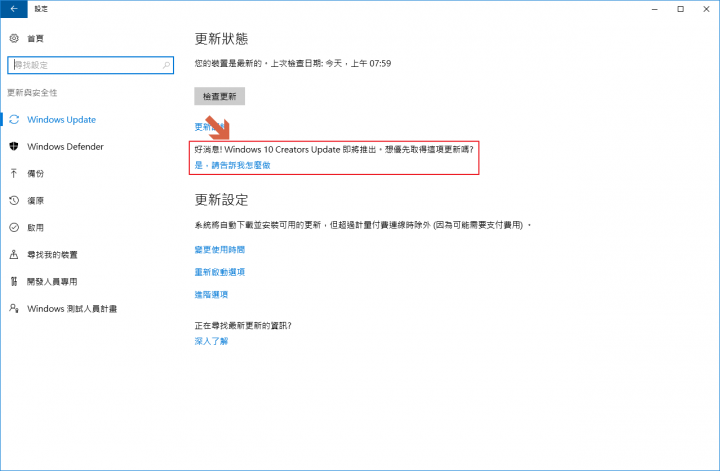The image size is (720, 471).
Task: Open 進階選項 link
Action: pos(211,294)
